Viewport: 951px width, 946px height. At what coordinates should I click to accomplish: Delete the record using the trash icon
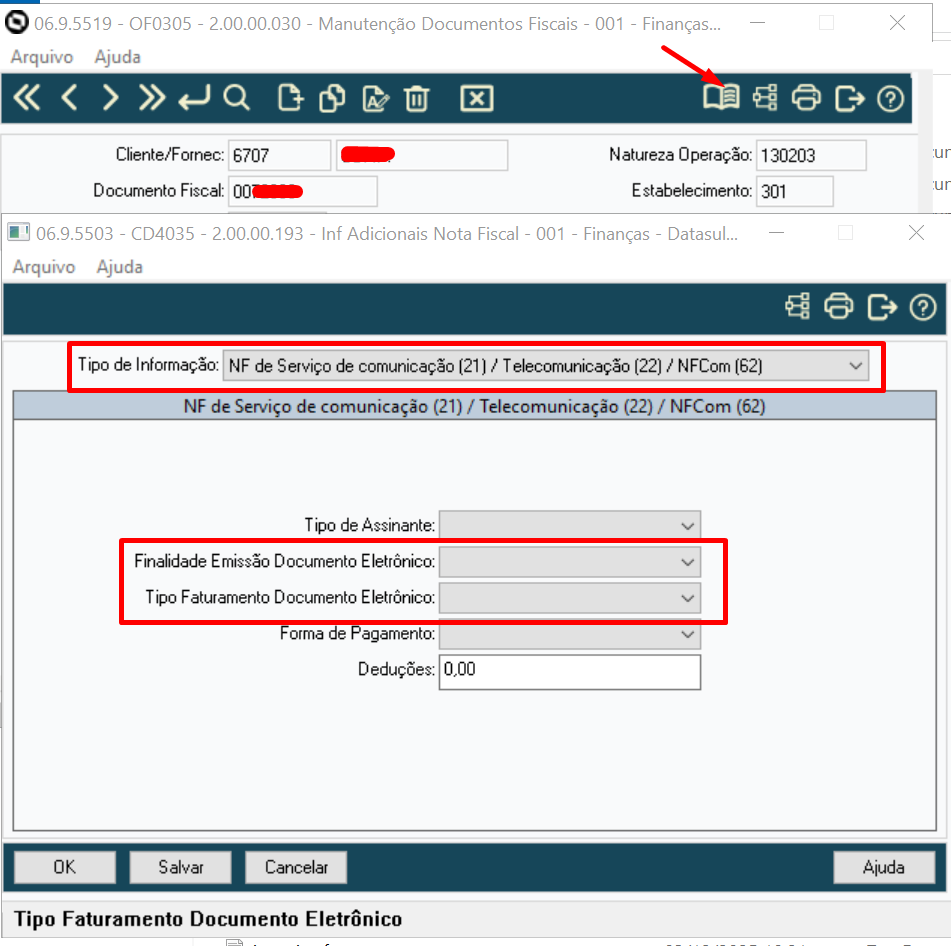417,98
